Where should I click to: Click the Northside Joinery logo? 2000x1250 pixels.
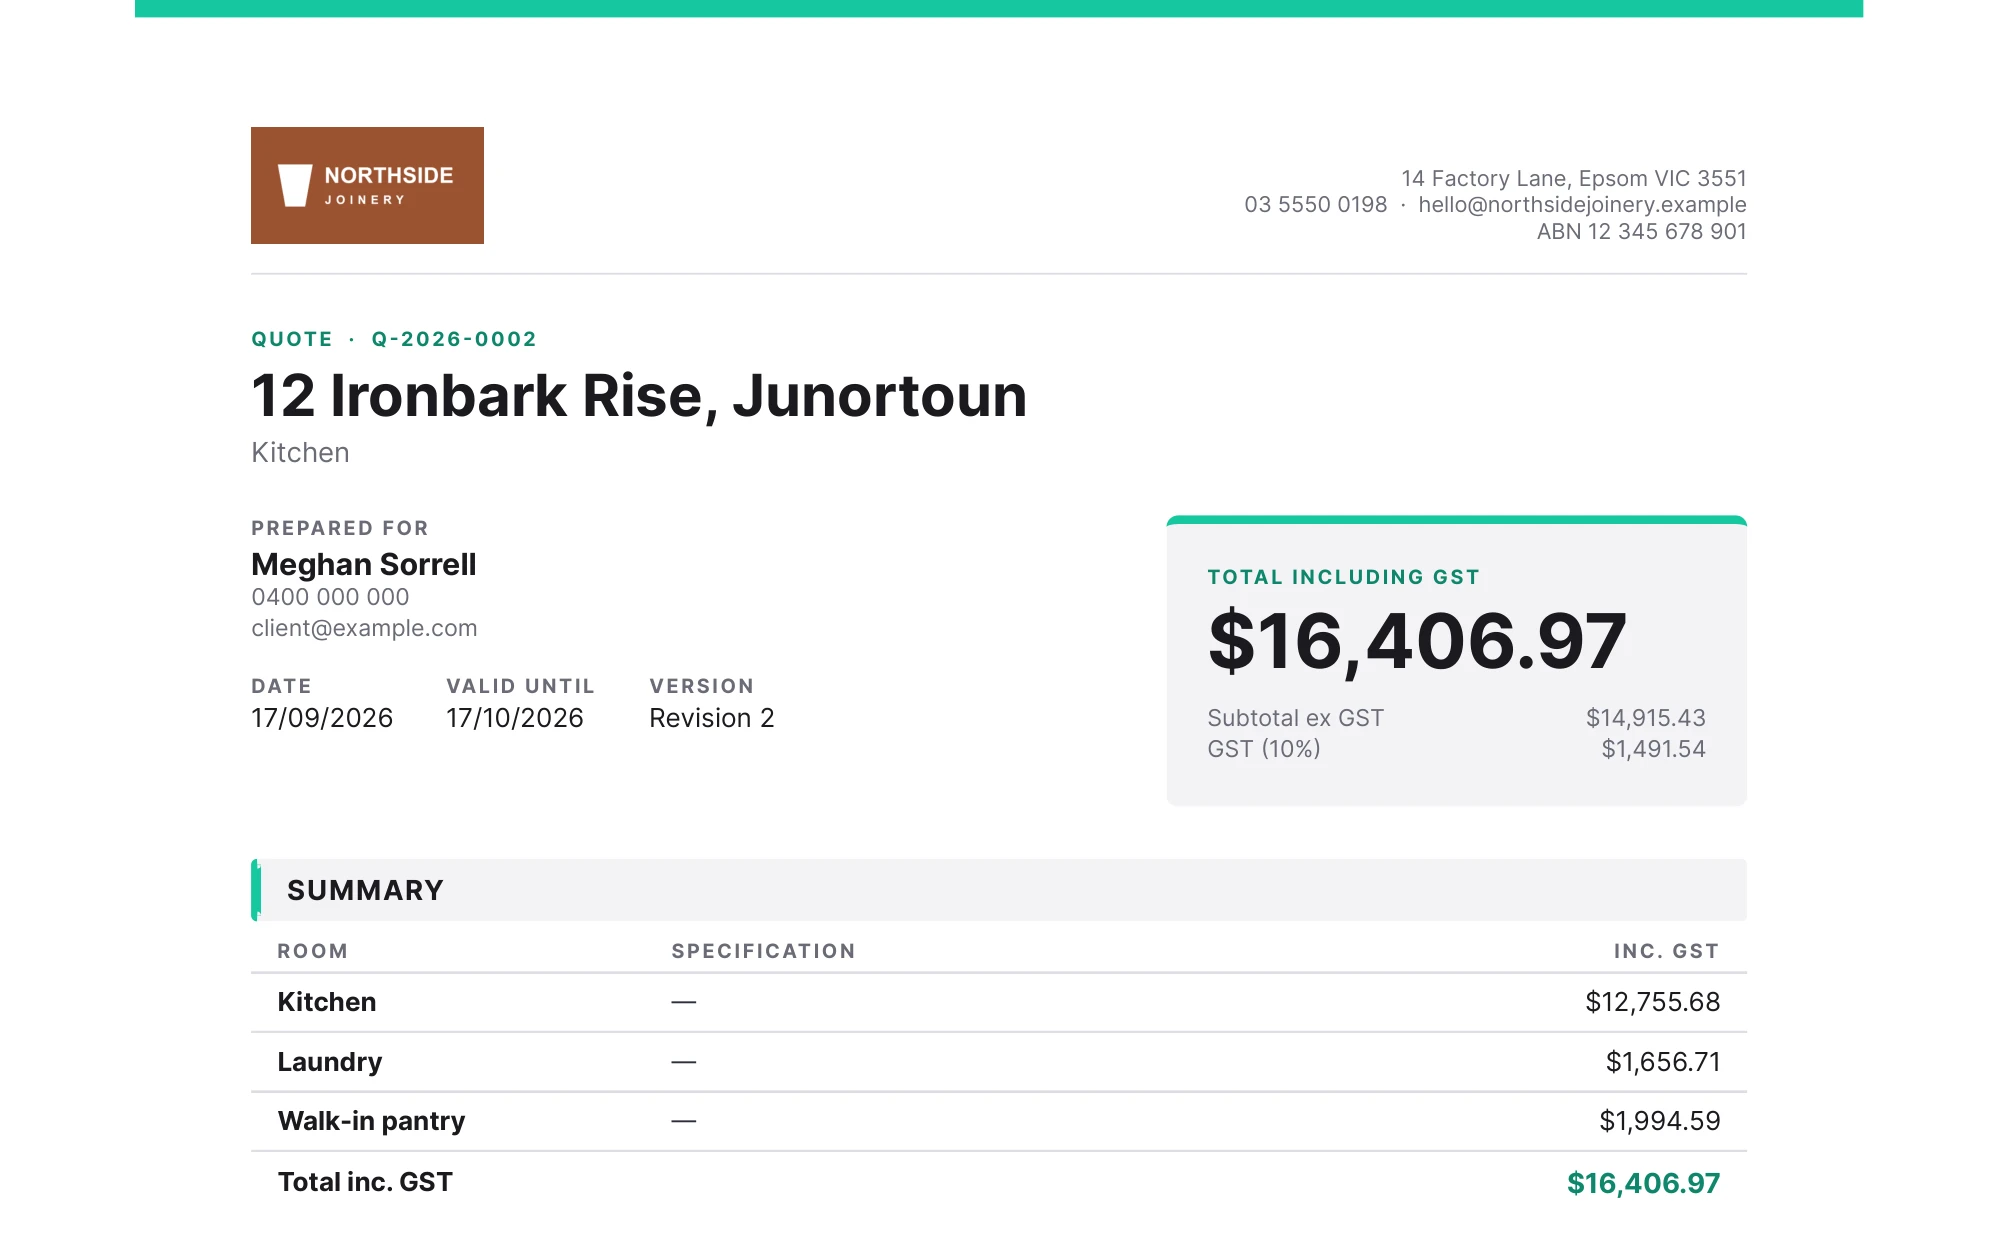(x=367, y=185)
